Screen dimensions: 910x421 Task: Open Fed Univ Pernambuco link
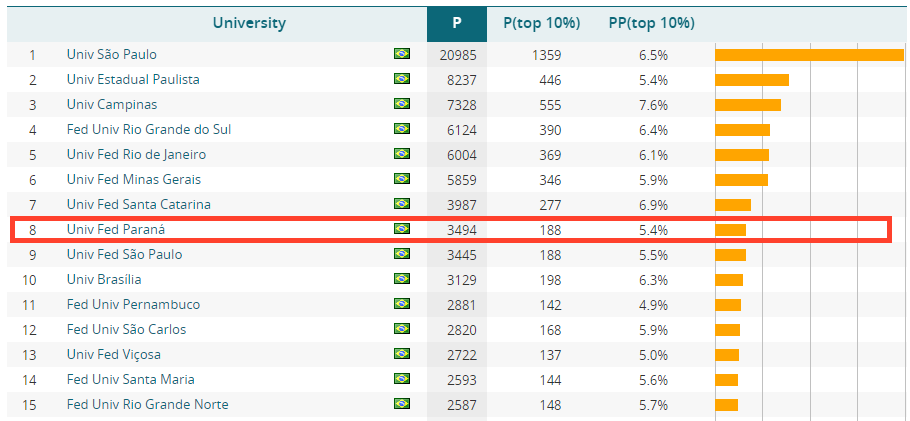[x=133, y=304]
